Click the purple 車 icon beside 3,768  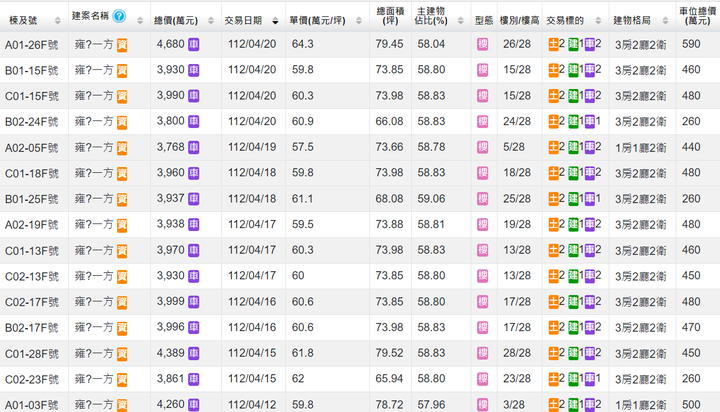coord(194,147)
